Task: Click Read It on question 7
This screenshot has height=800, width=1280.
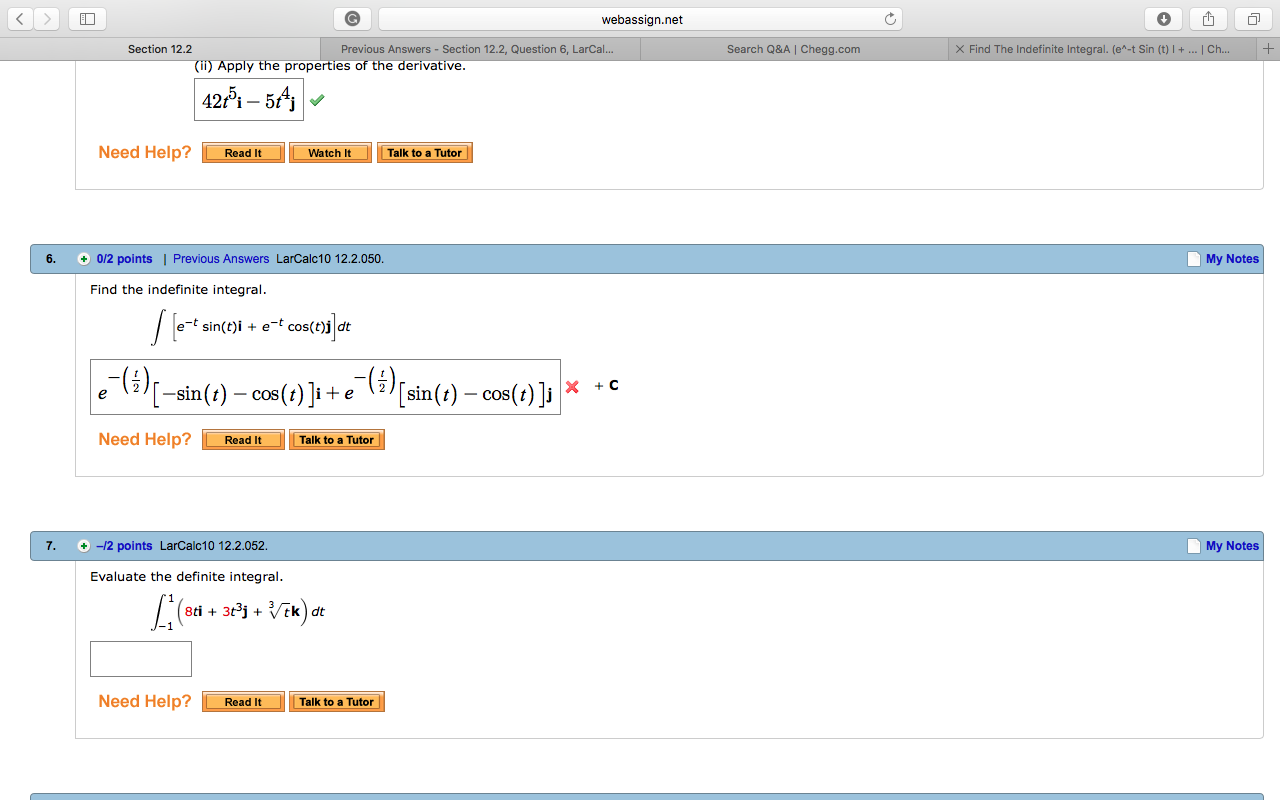Action: pos(242,701)
